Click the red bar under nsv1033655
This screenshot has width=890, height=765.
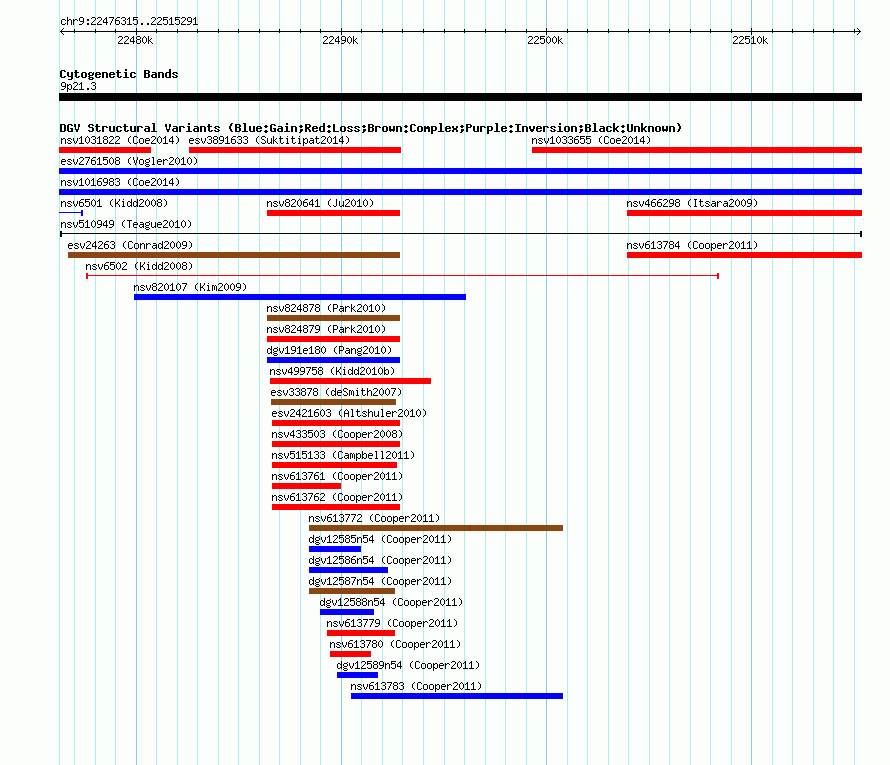[x=697, y=150]
